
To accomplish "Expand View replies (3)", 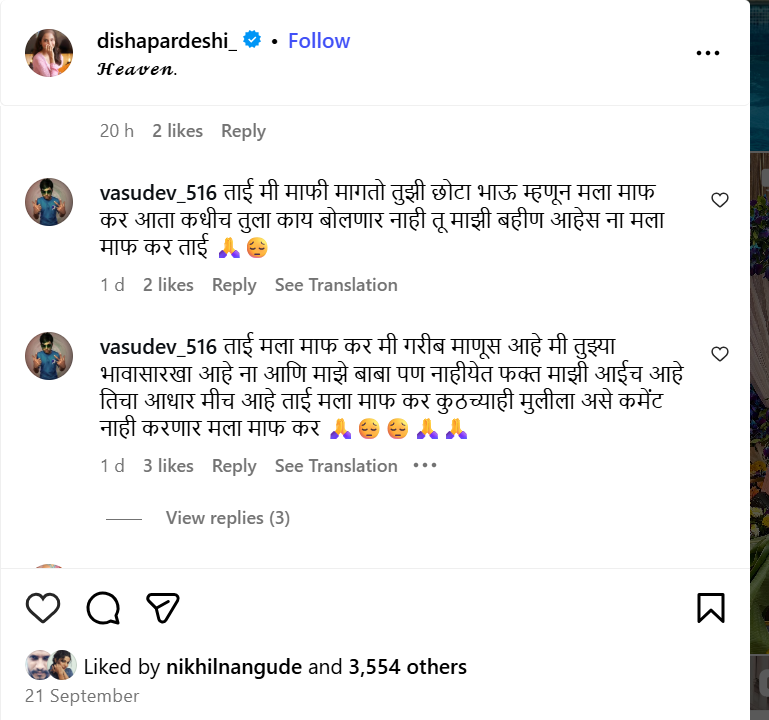I will [x=227, y=518].
